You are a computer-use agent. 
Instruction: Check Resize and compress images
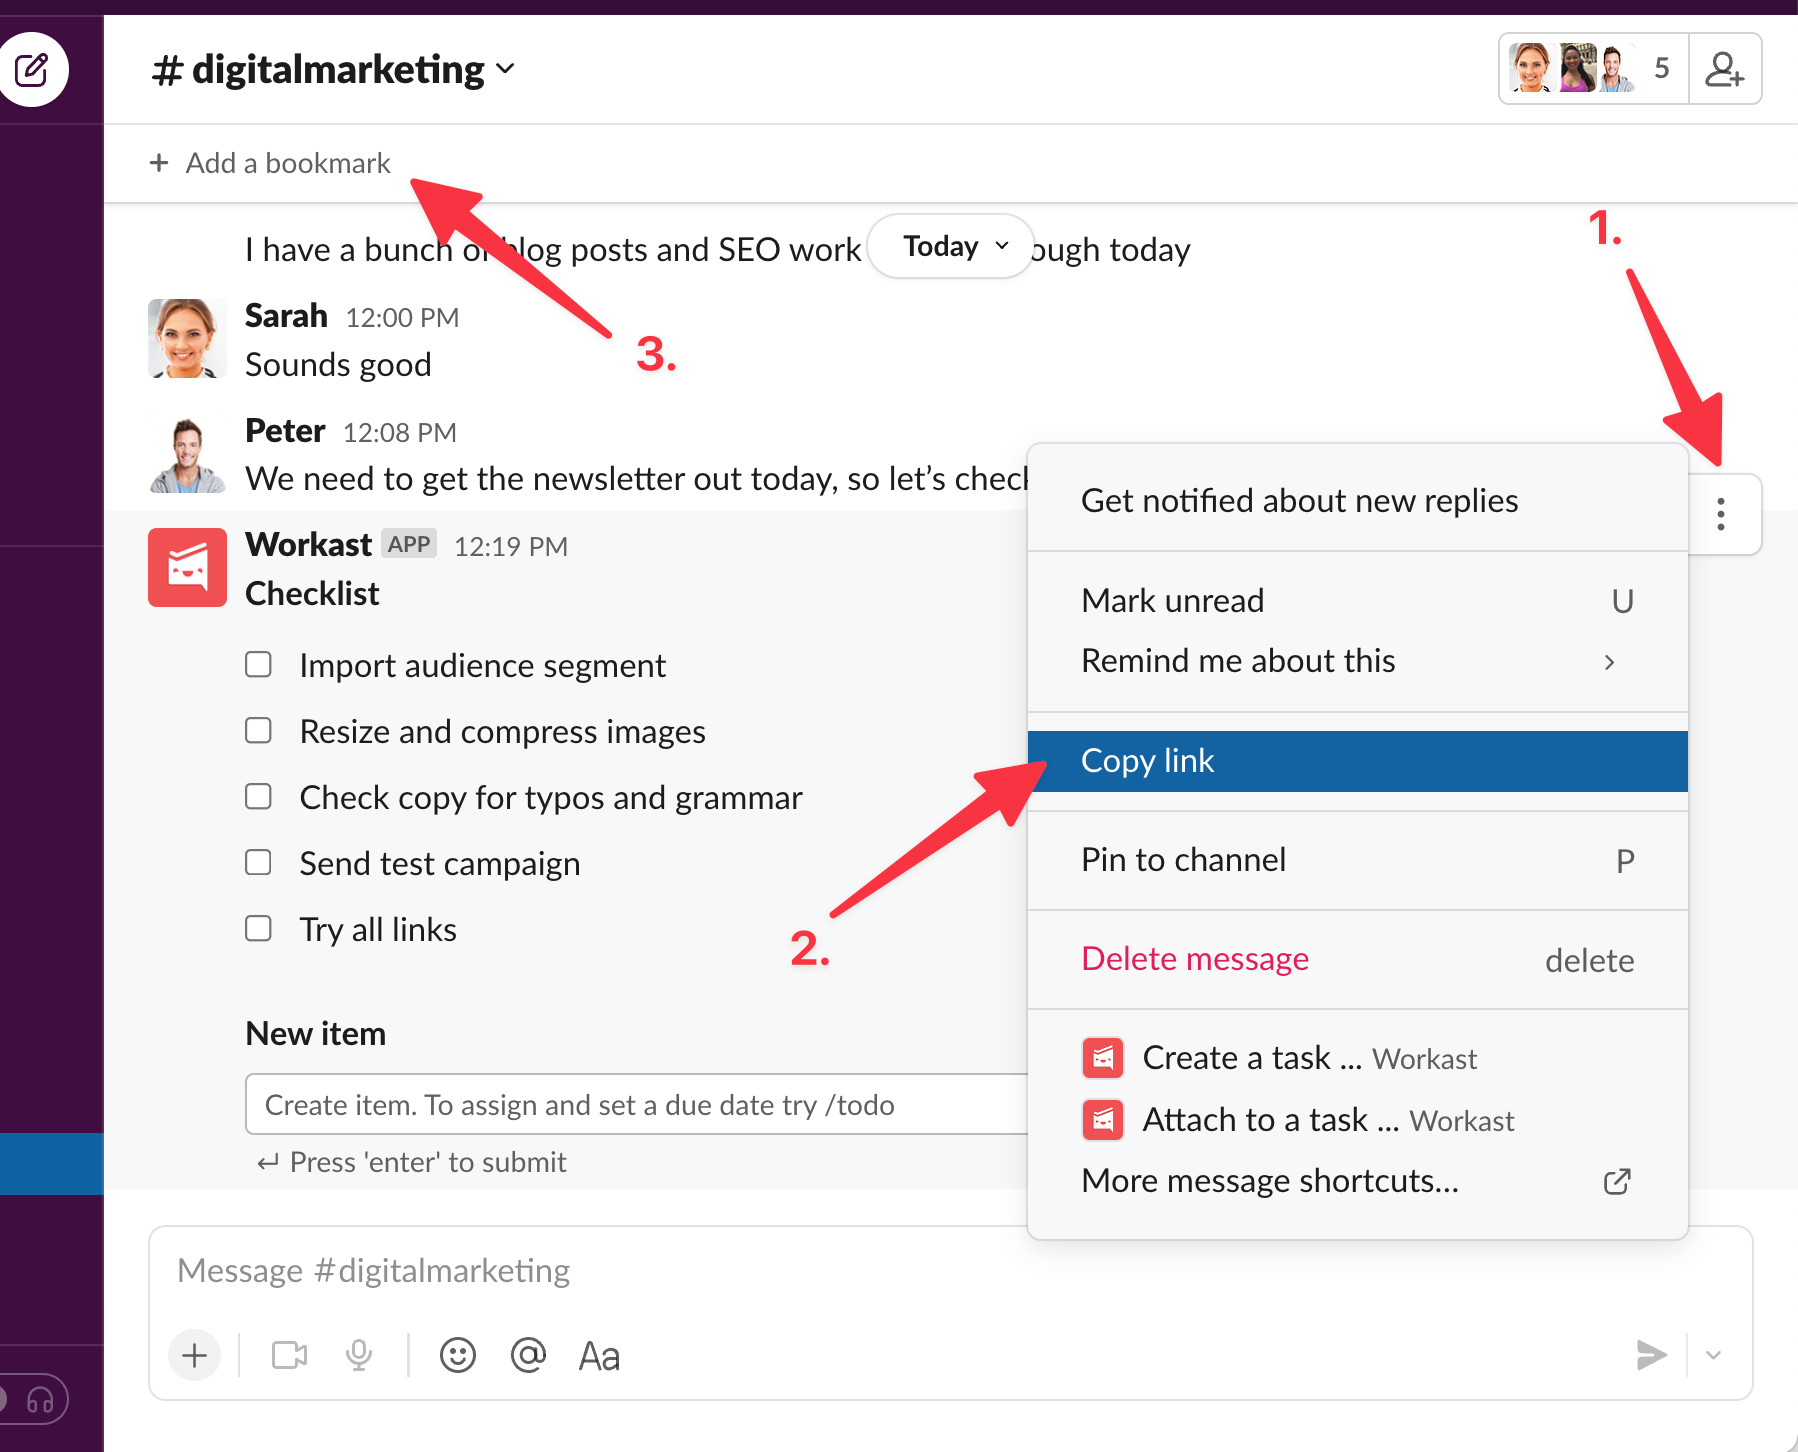pos(259,731)
